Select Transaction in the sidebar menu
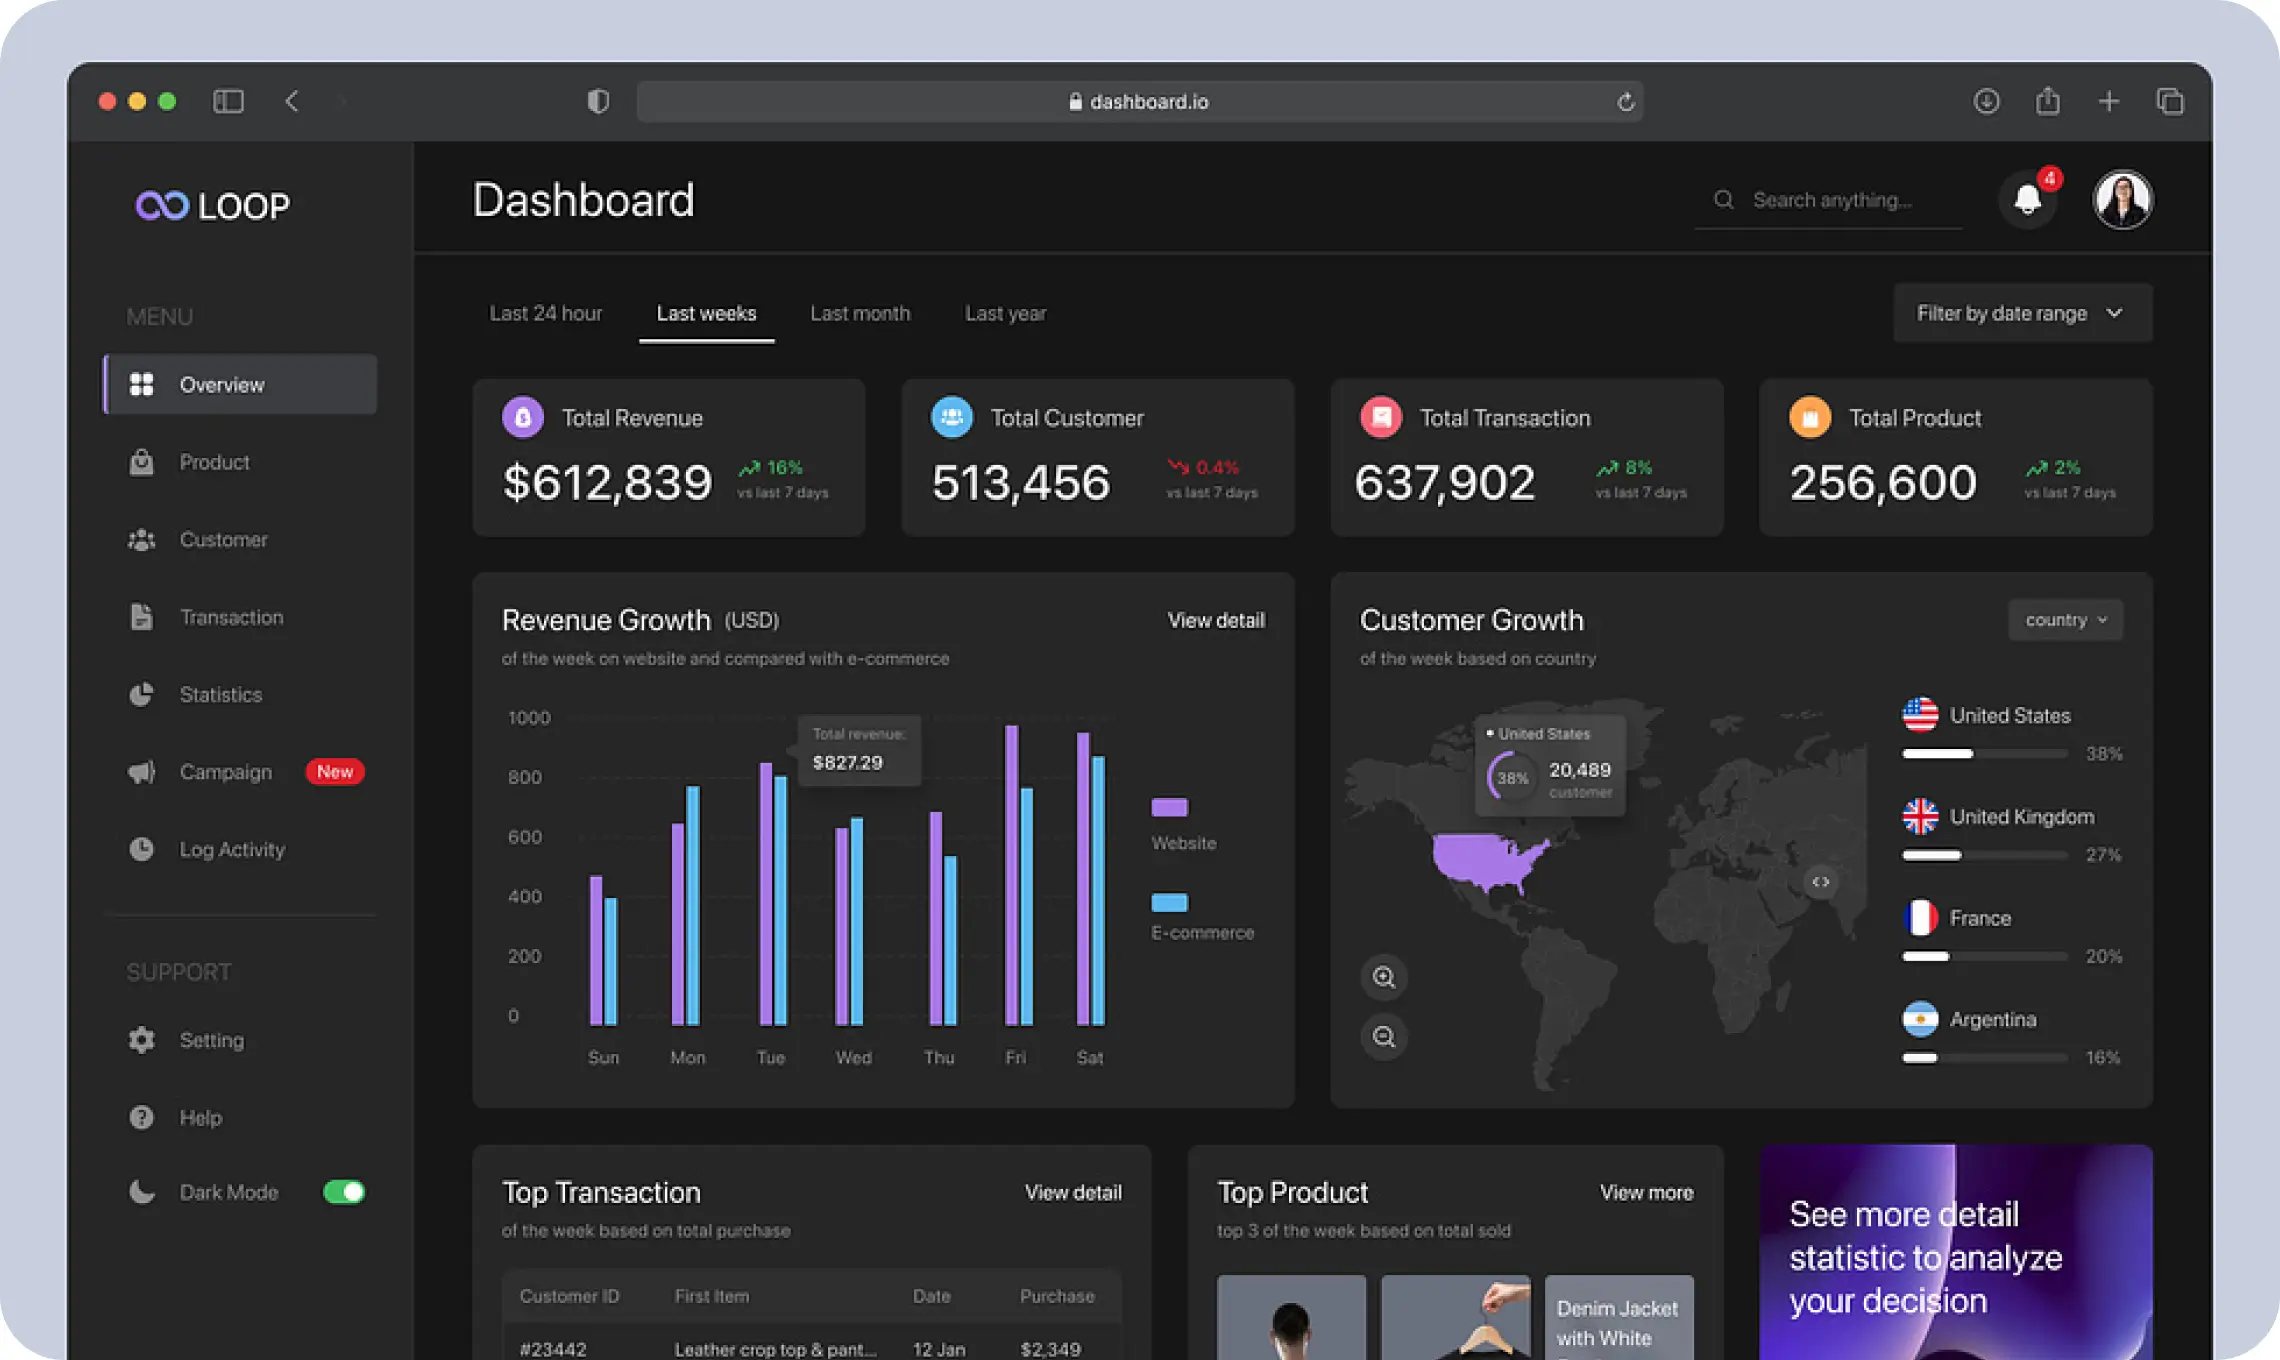 [x=231, y=617]
